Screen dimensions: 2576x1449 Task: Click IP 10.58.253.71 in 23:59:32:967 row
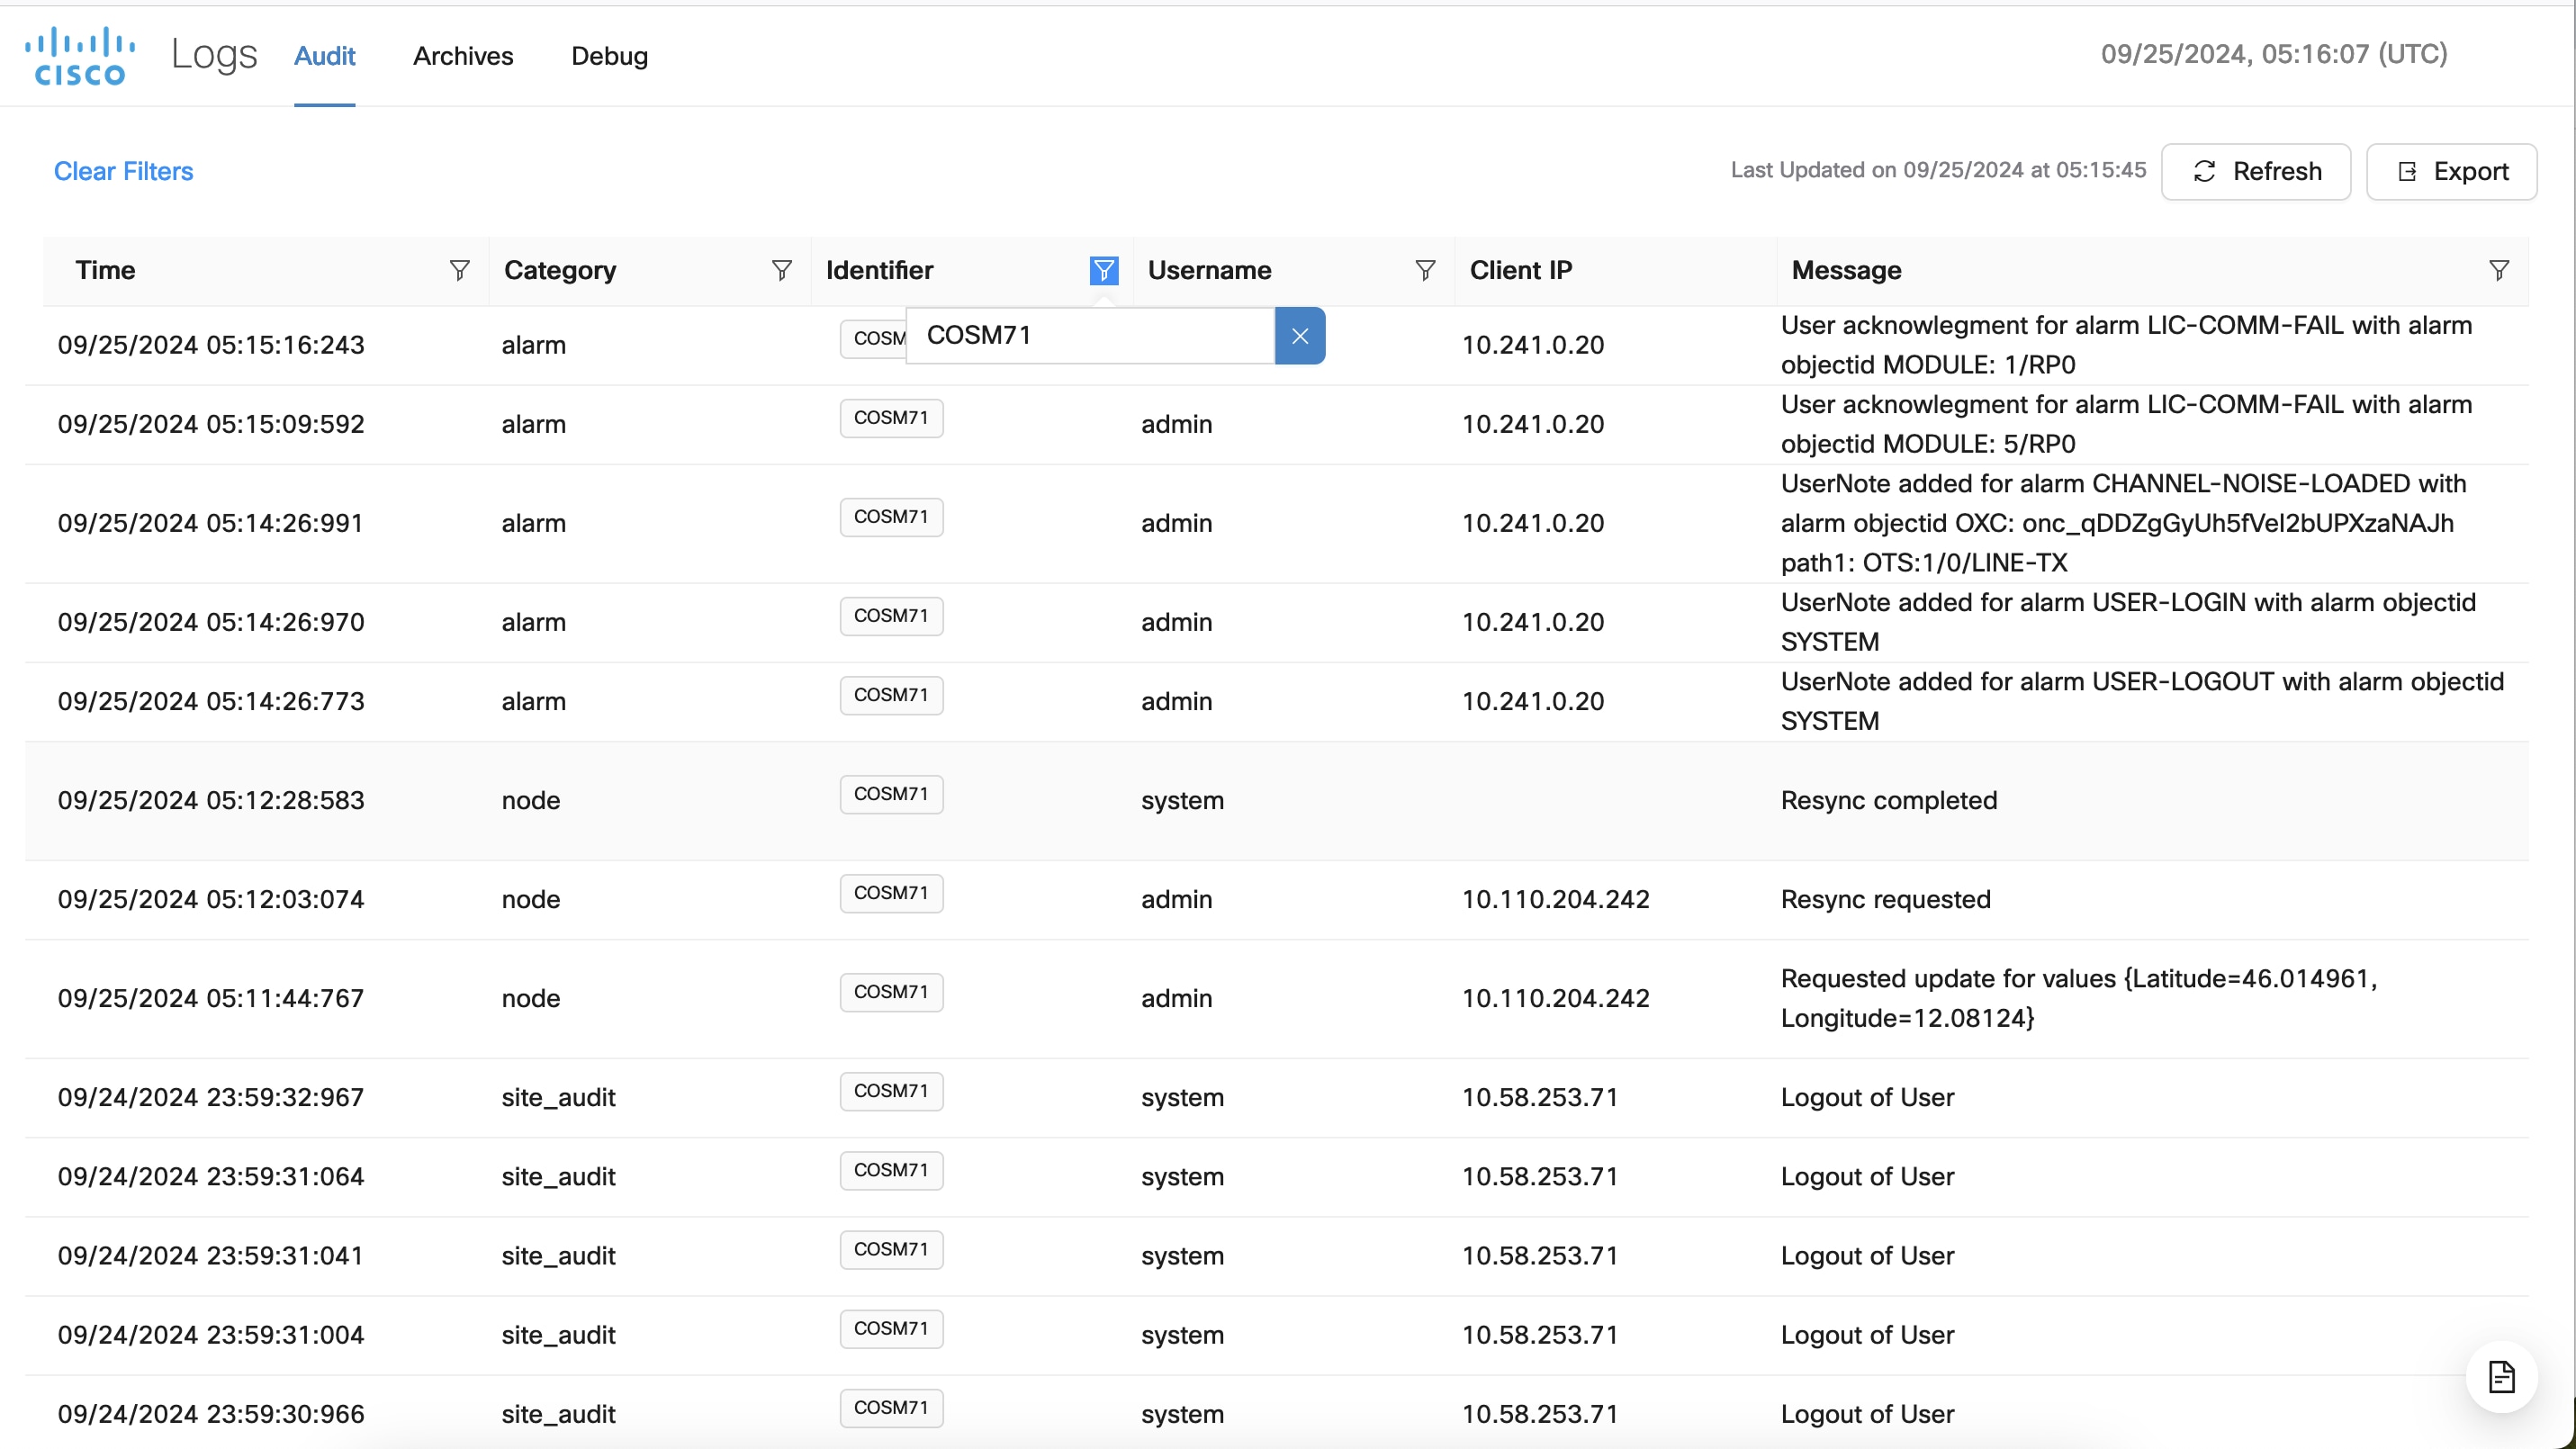click(x=1540, y=1097)
